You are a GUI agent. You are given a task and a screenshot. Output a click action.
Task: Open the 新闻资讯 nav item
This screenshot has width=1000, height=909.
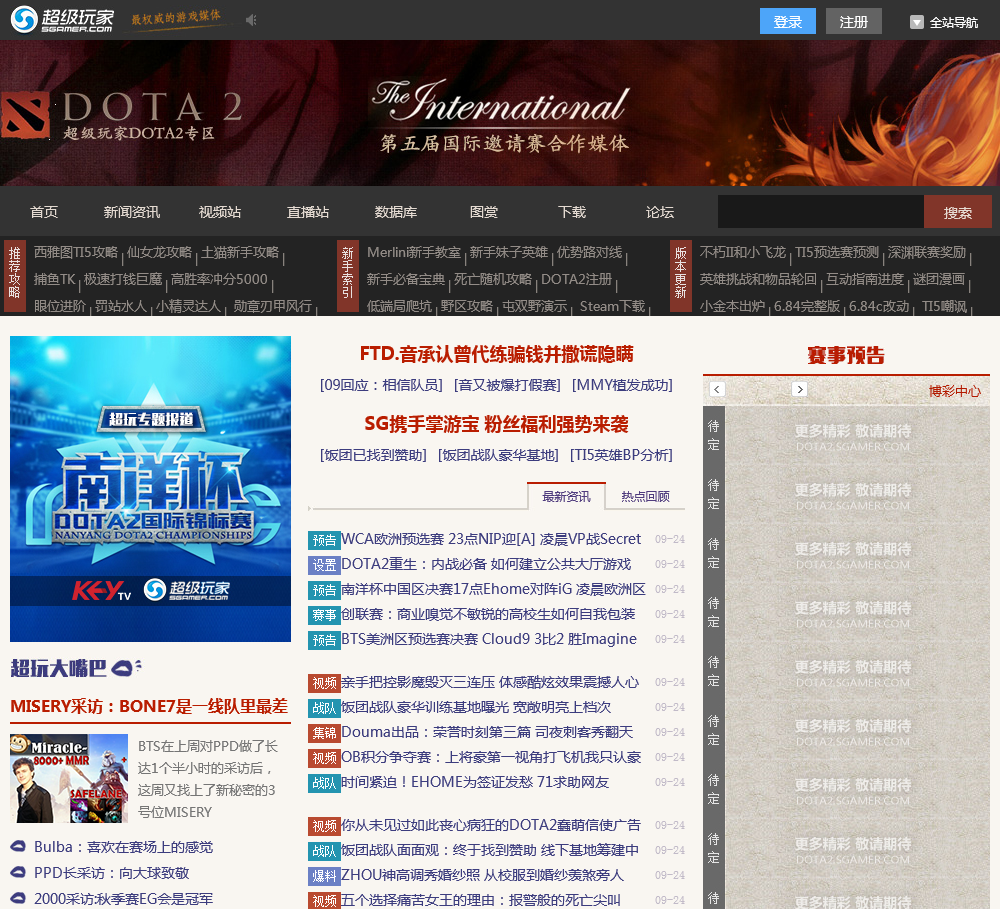tap(132, 212)
